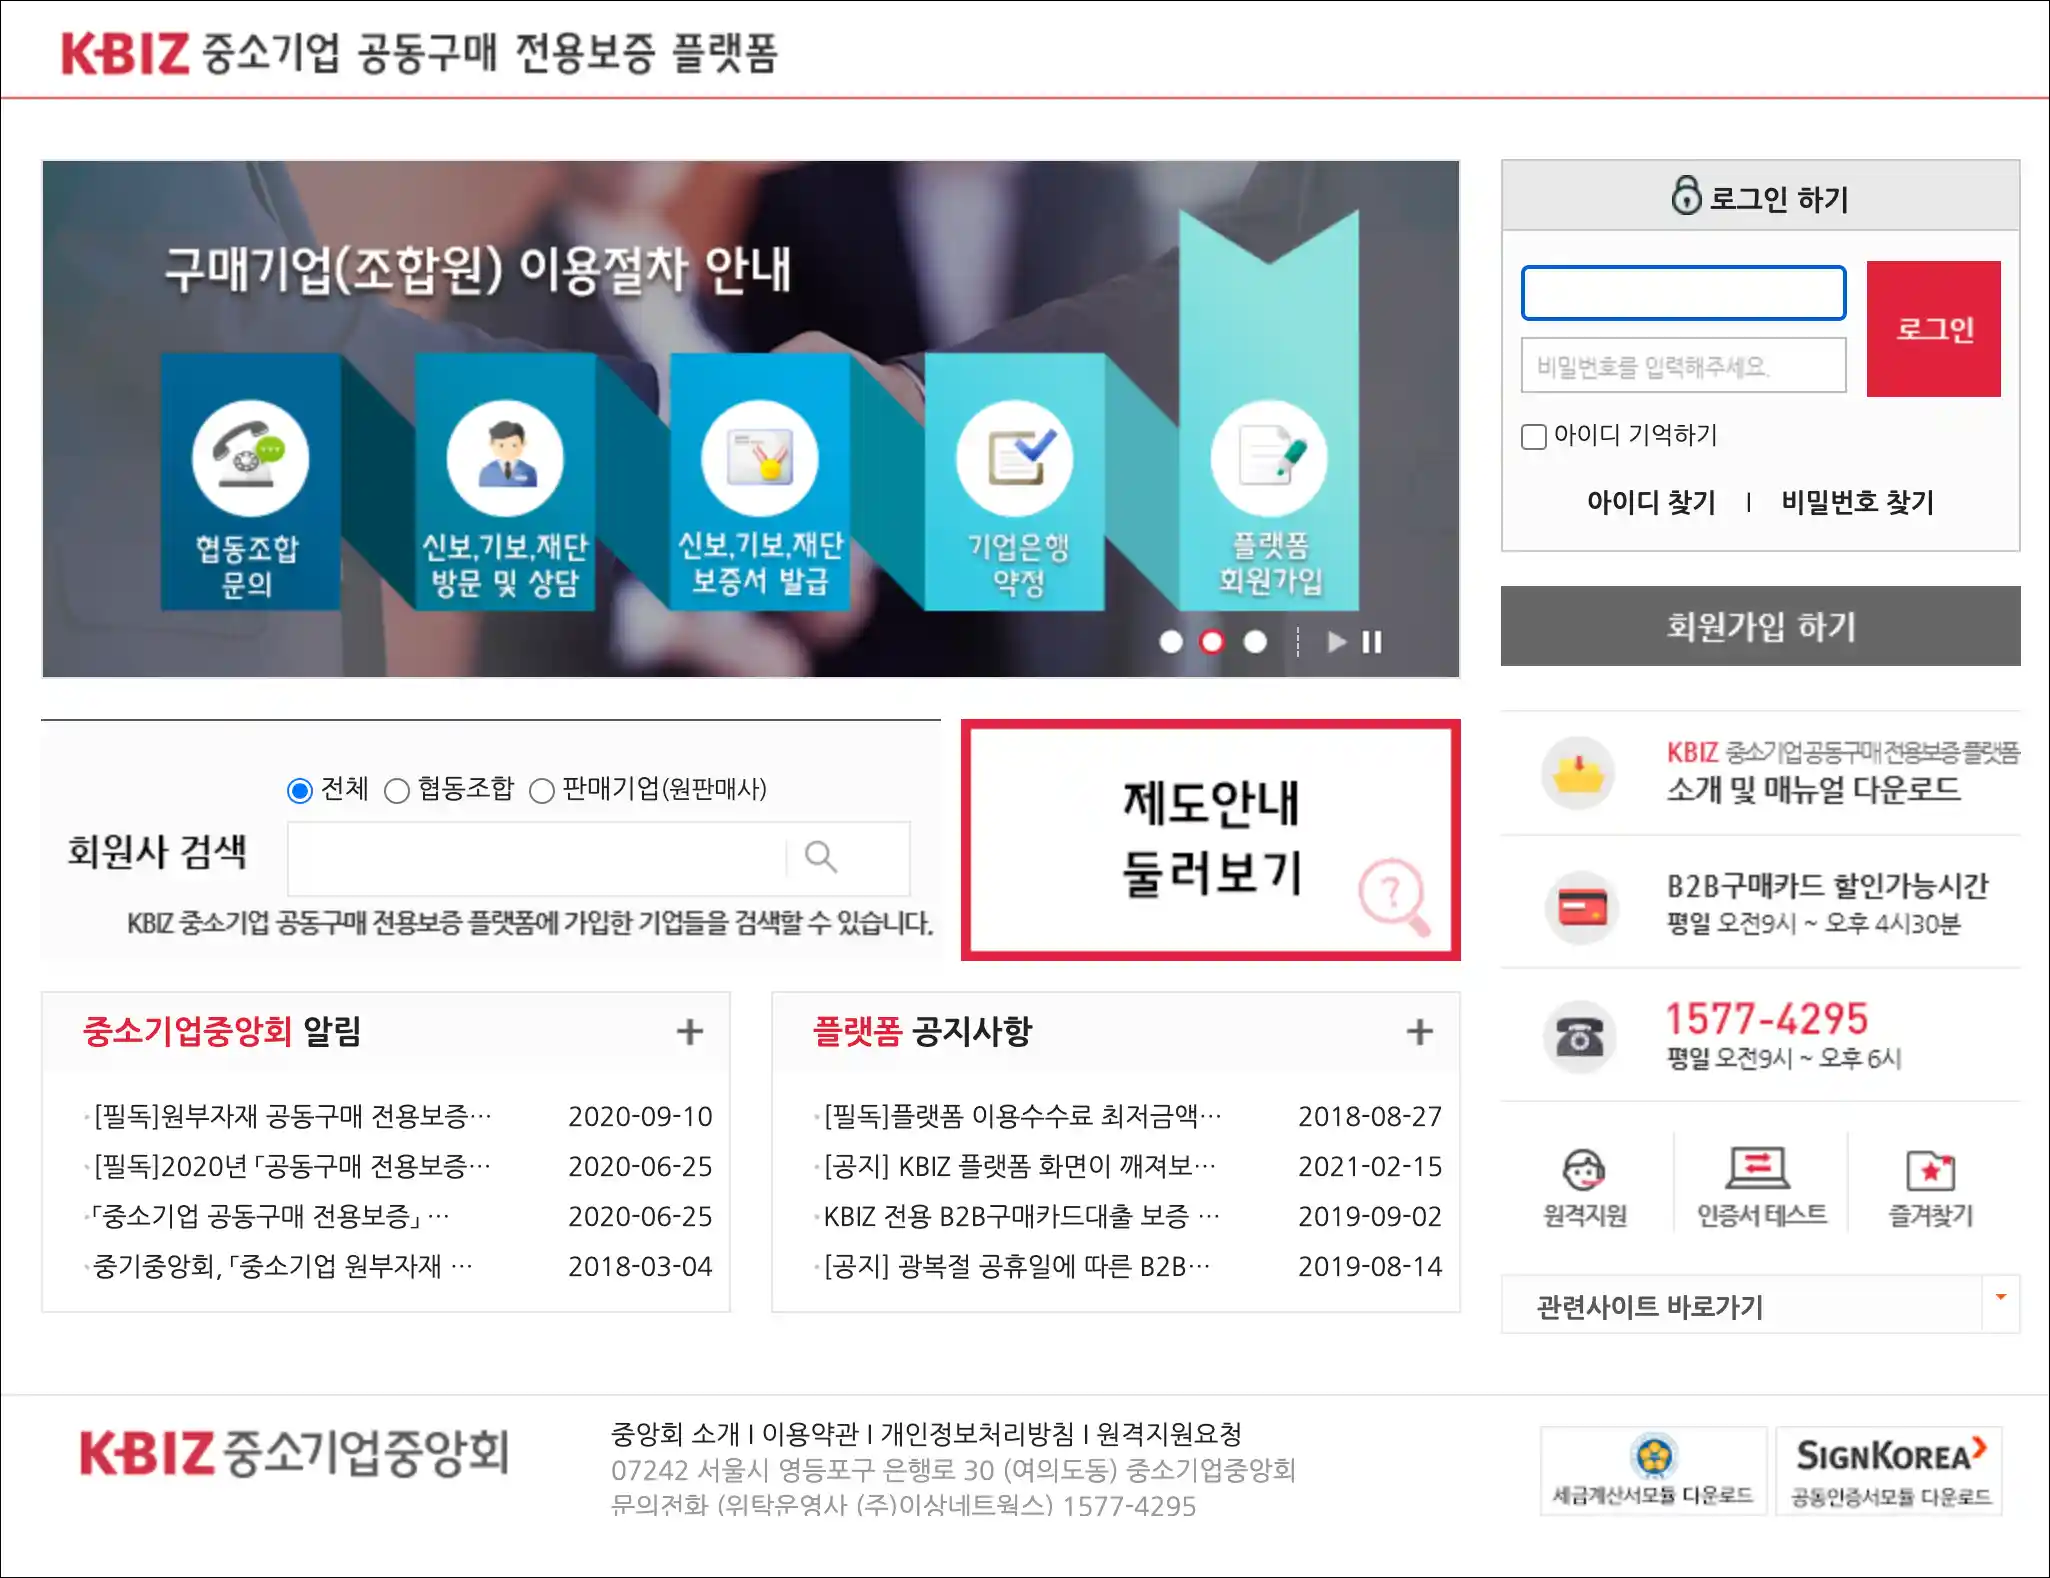Click B2B구매카드 할인가능시간 text
The width and height of the screenshot is (2050, 1578).
point(1827,886)
